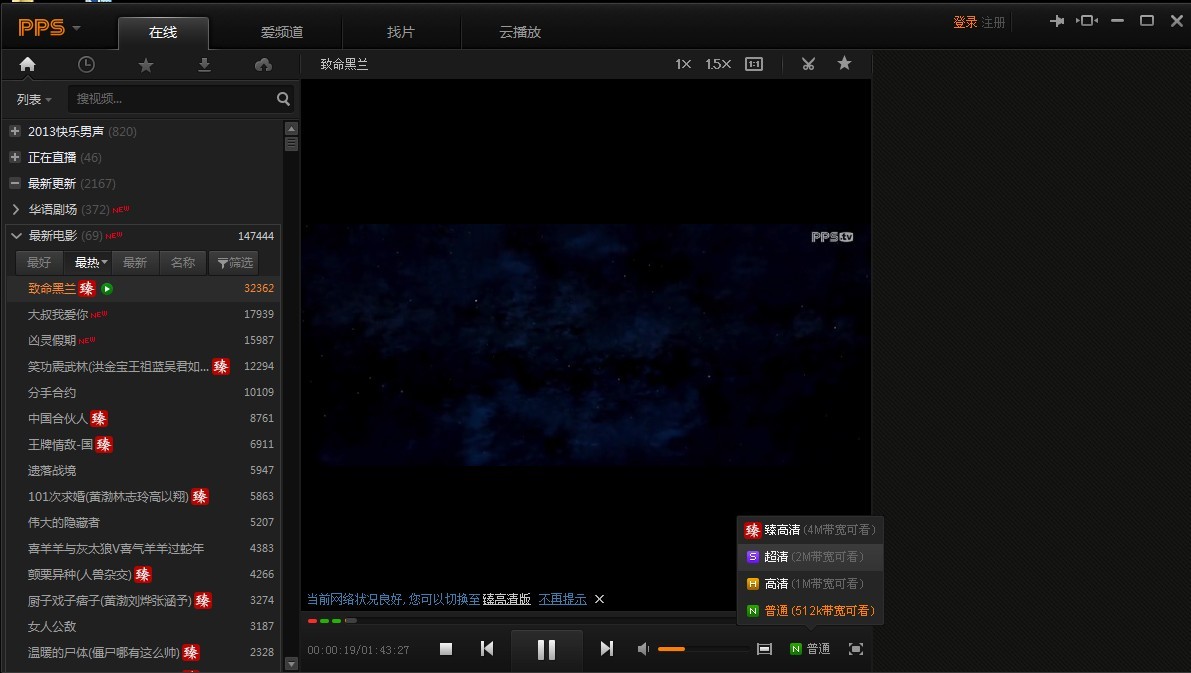Image resolution: width=1191 pixels, height=673 pixels.
Task: Click the home icon in sidebar
Action: (27, 64)
